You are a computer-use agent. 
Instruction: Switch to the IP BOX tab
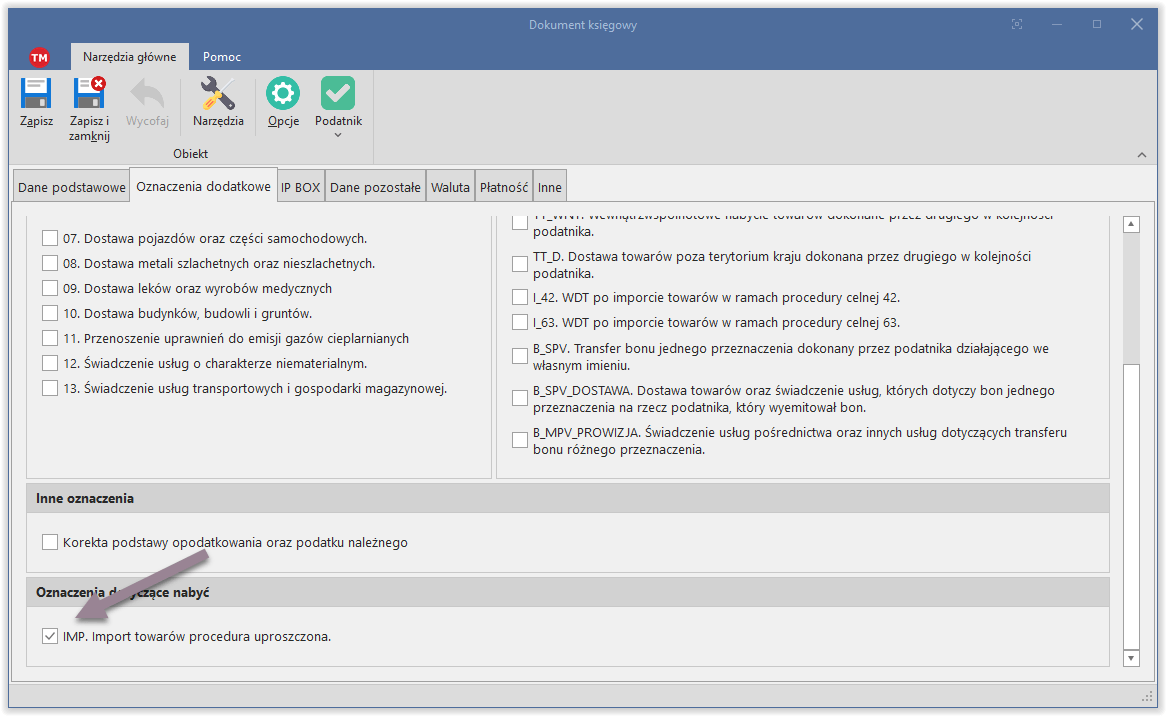pyautogui.click(x=300, y=187)
